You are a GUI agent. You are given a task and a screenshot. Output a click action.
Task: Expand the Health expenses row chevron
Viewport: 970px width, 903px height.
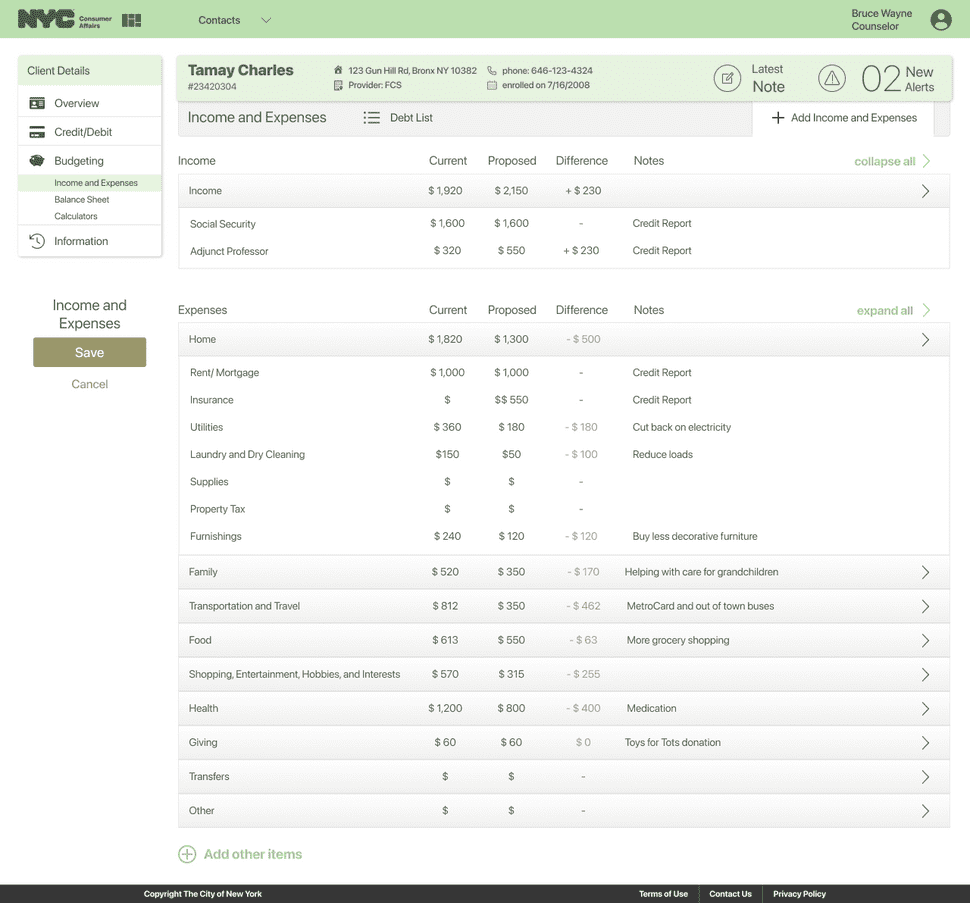point(925,708)
